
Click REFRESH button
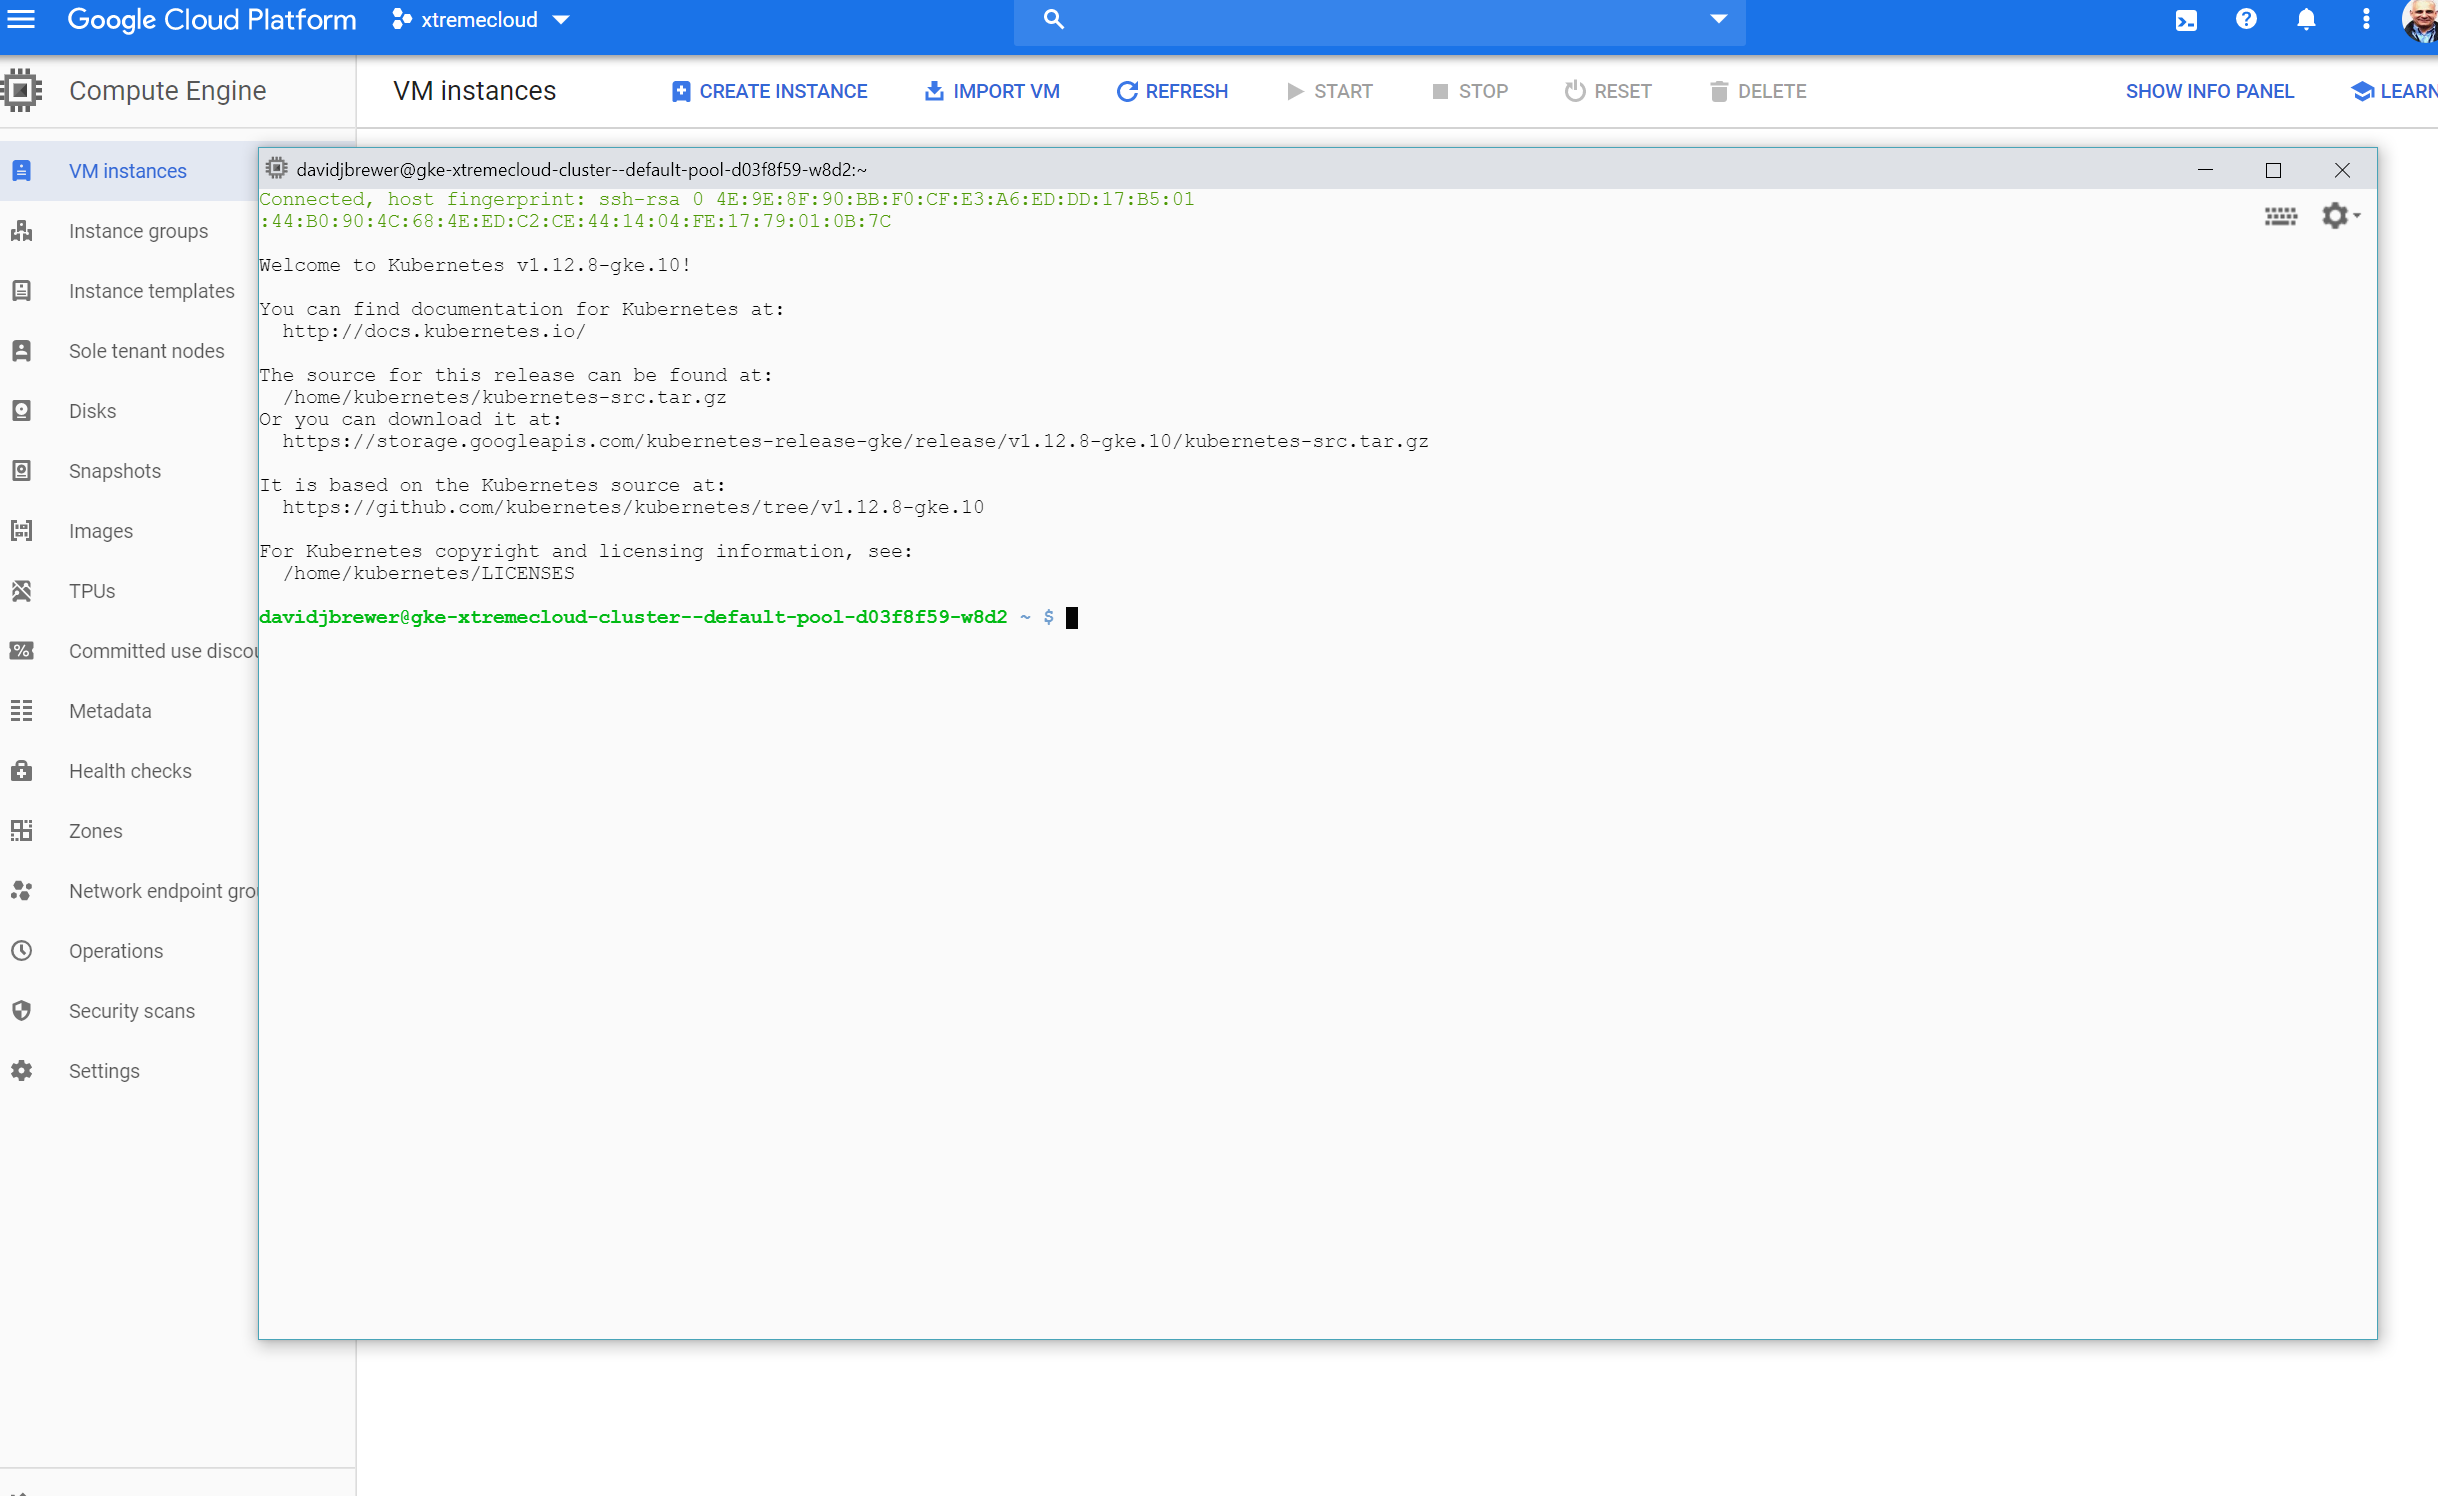[x=1172, y=91]
